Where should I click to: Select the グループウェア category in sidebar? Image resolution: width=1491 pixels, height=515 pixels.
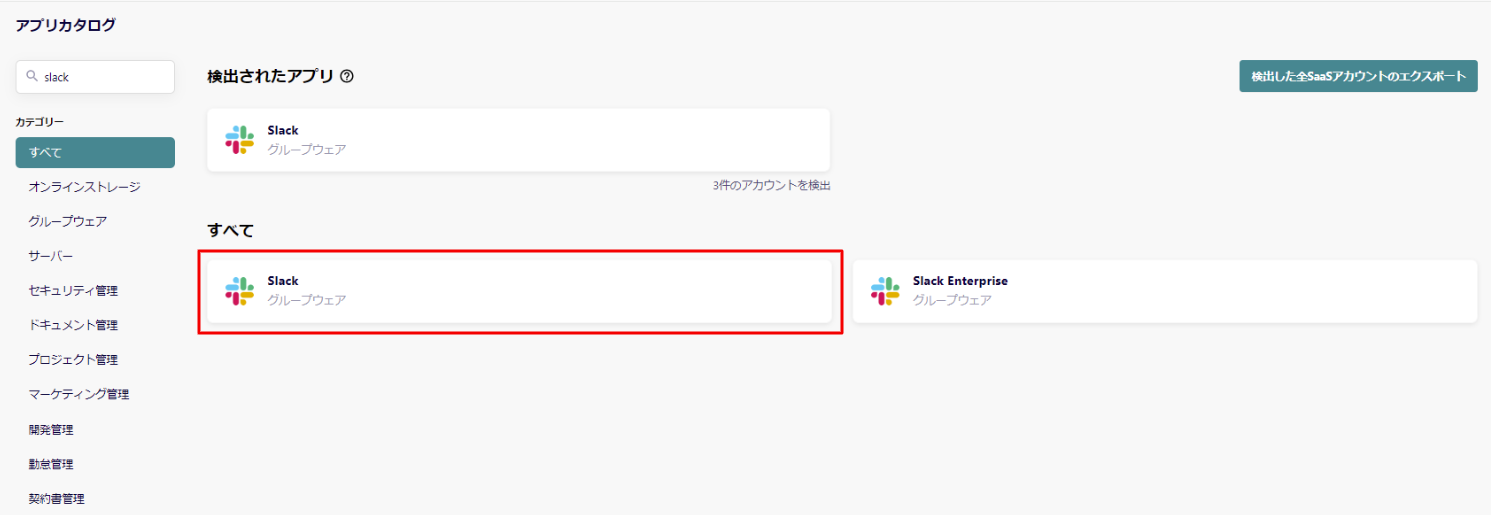point(68,221)
